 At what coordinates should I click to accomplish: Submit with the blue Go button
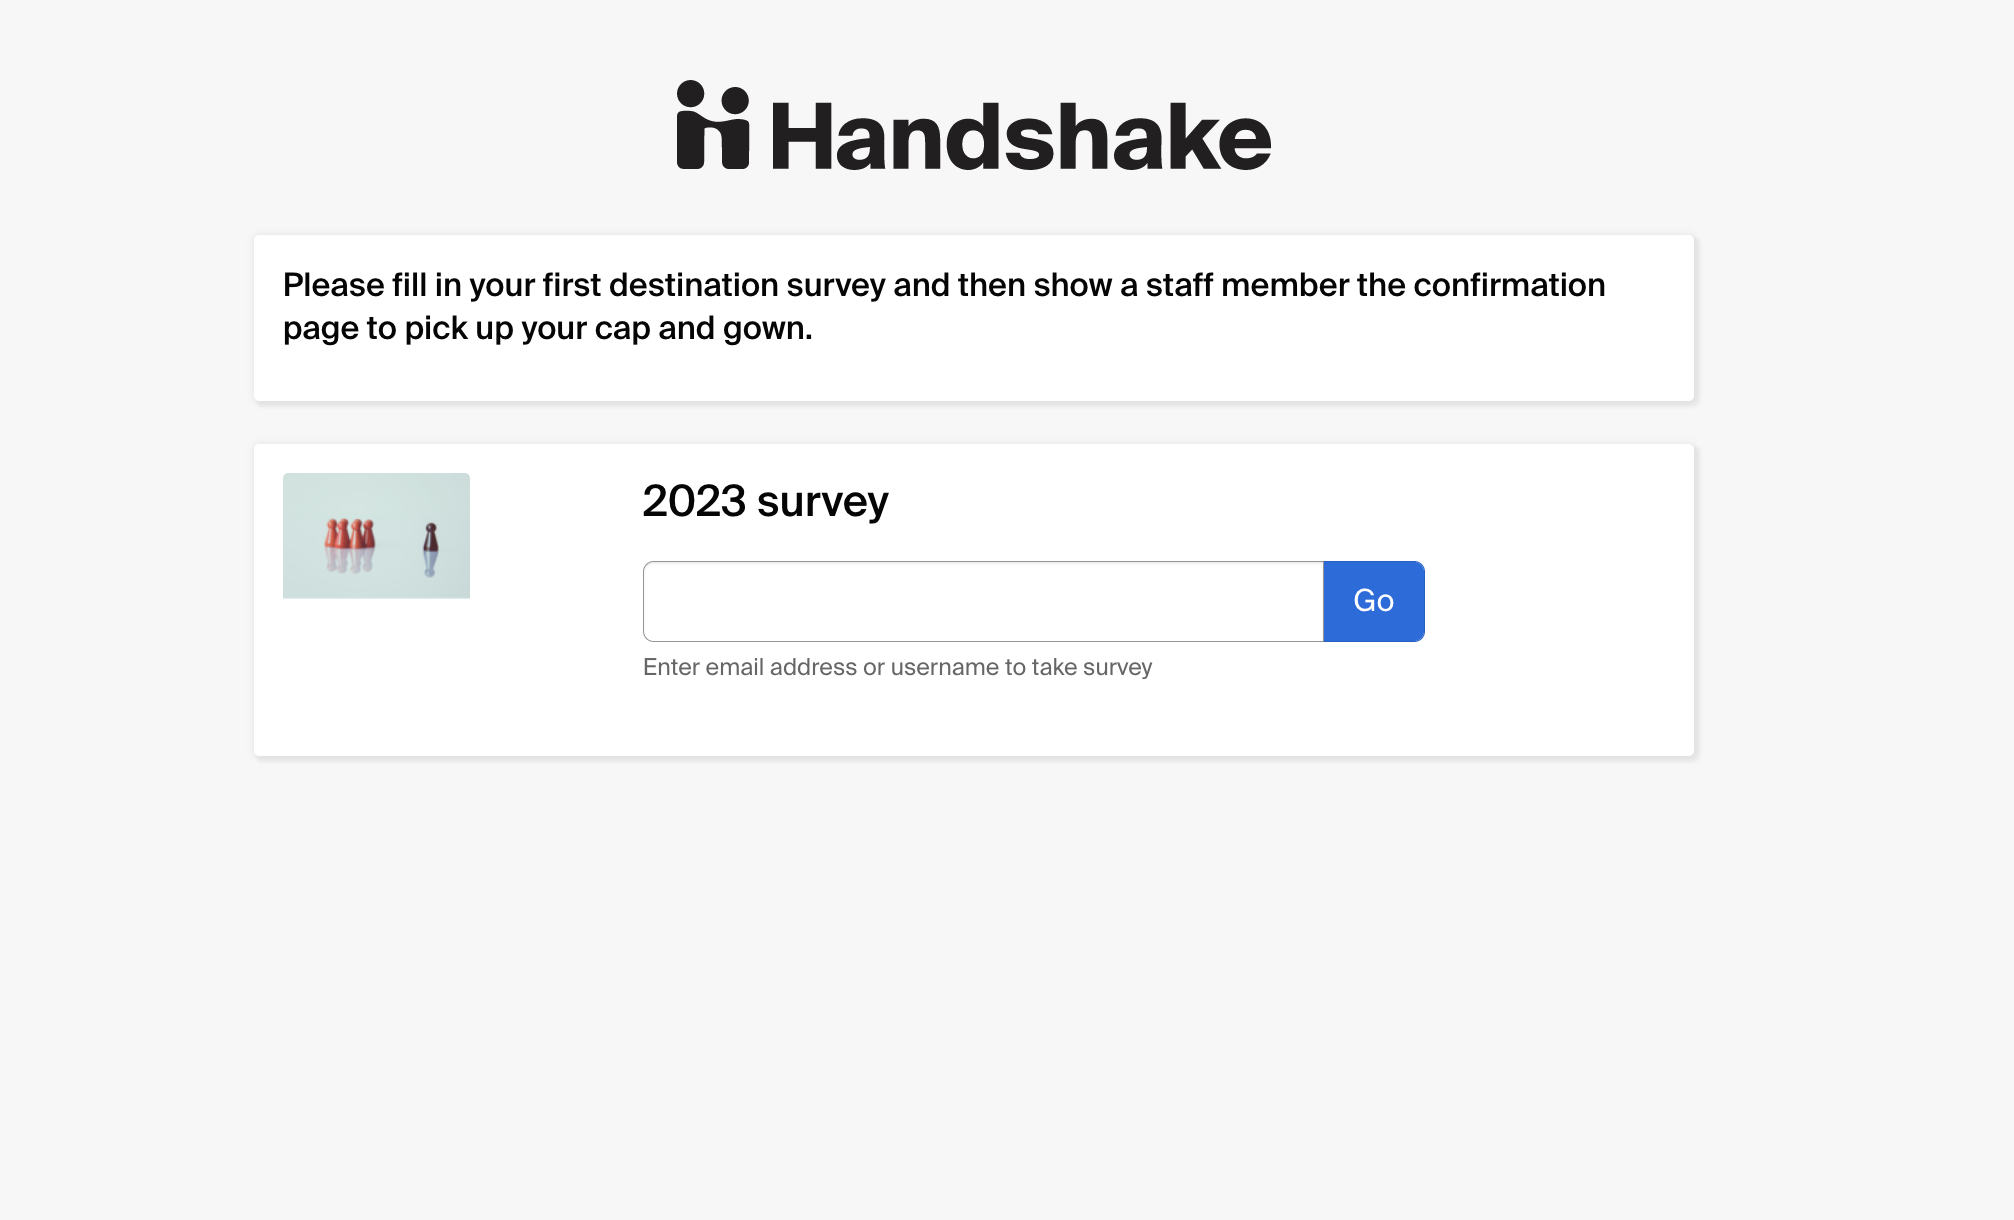click(1374, 601)
